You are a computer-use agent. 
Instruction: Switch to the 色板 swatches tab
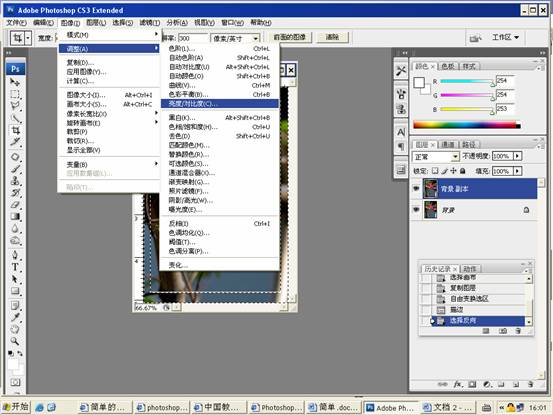click(448, 66)
